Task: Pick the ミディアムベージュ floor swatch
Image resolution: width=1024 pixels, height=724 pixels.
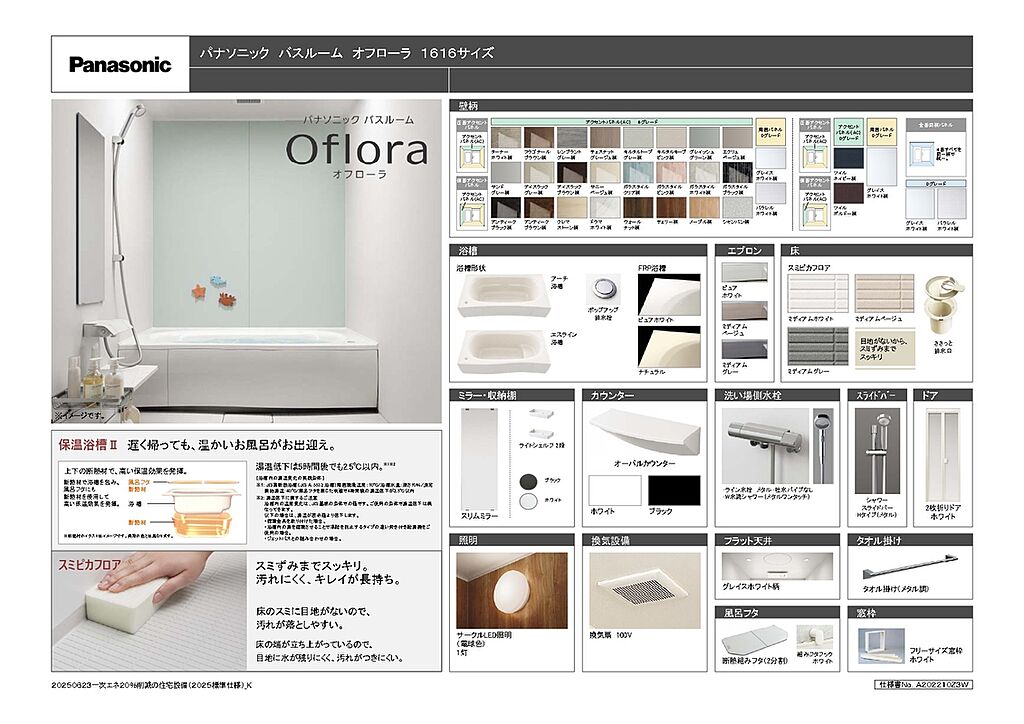Action: click(884, 294)
